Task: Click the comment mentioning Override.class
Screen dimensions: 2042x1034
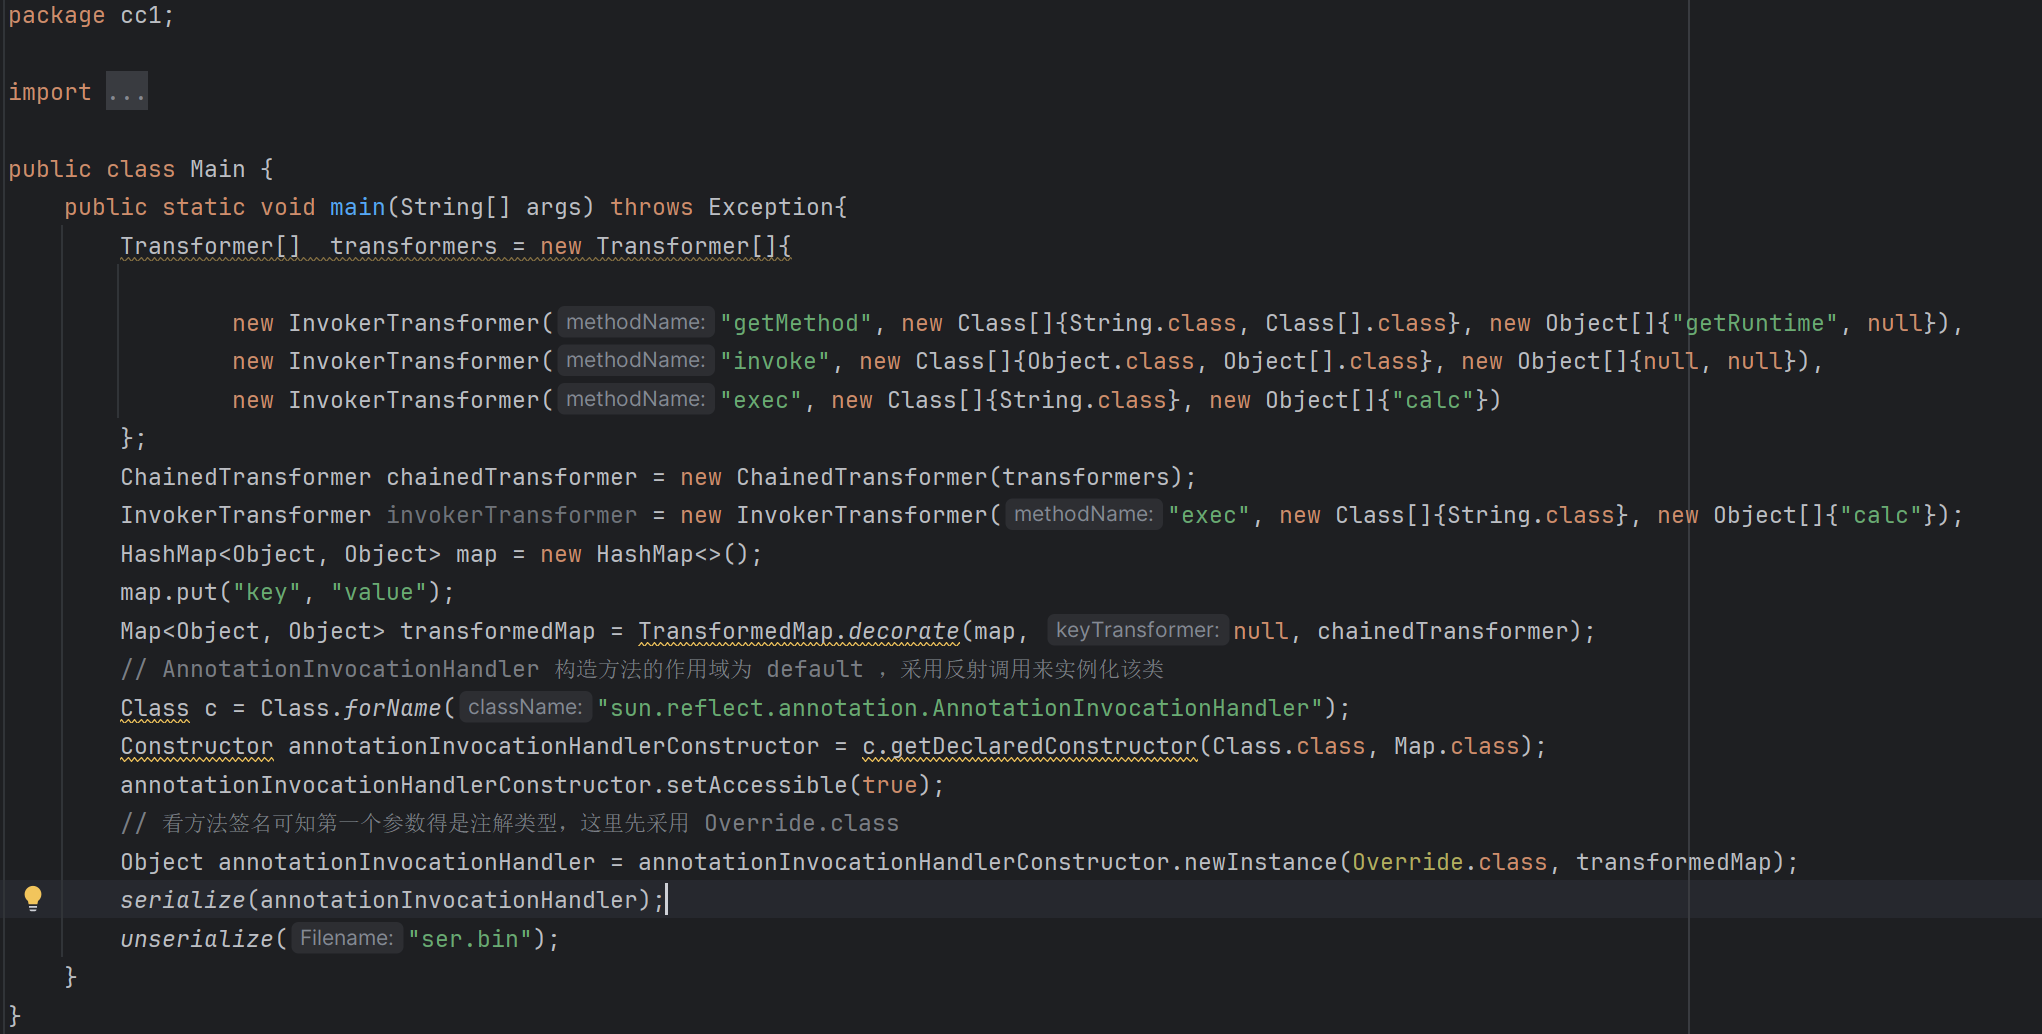Action: click(x=509, y=823)
